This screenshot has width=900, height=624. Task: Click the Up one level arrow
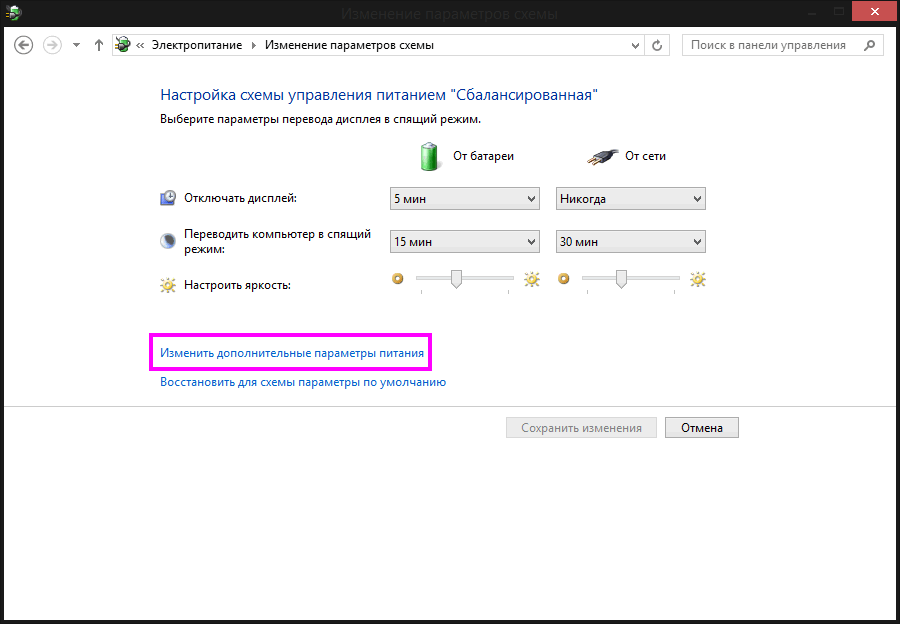coord(98,45)
